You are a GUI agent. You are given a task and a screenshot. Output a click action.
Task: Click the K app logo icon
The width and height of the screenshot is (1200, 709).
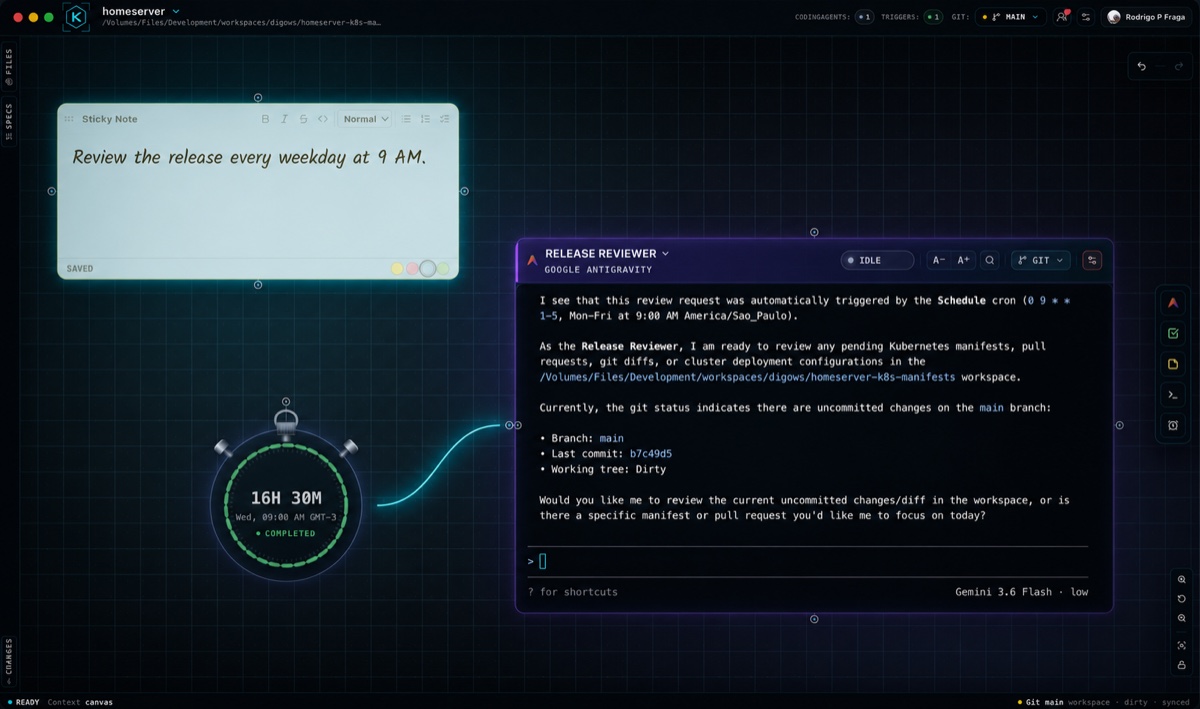tap(76, 17)
